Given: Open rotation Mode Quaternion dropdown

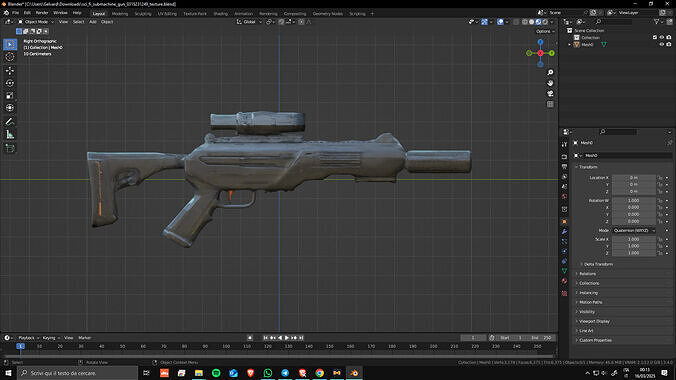Looking at the screenshot, I should pyautogui.click(x=634, y=230).
